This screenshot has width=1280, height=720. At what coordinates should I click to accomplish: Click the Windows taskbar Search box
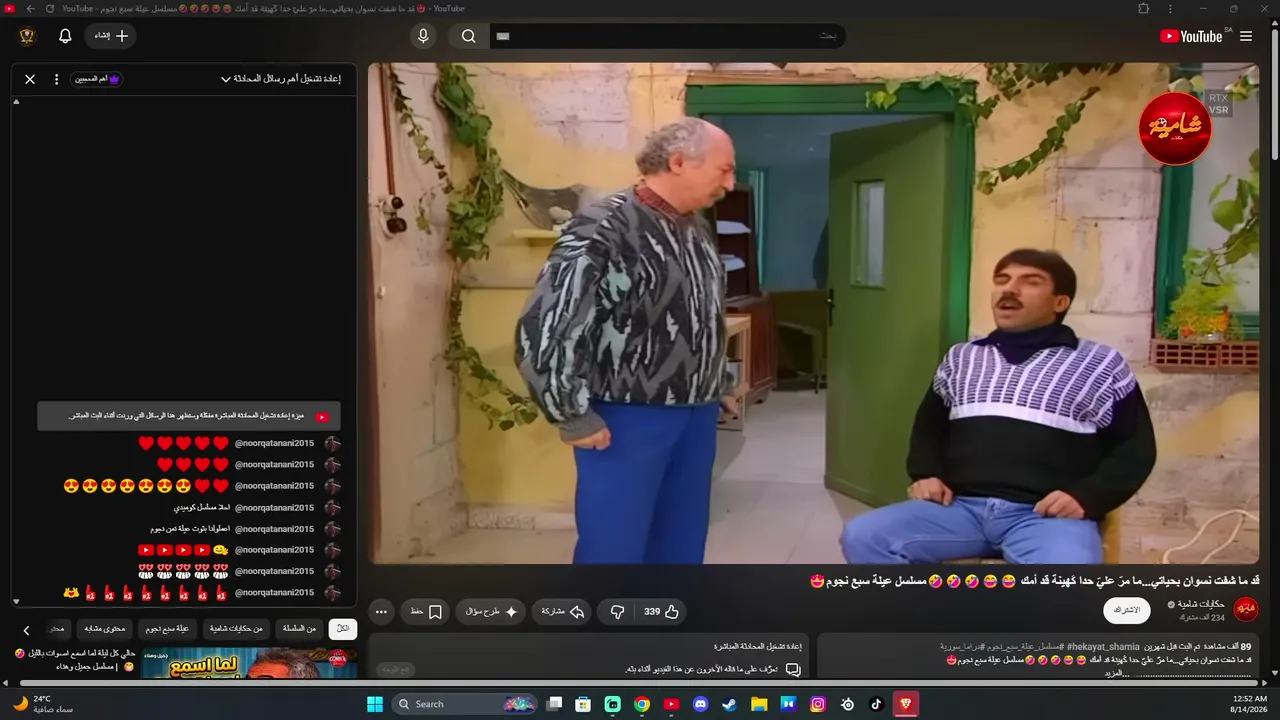click(466, 704)
